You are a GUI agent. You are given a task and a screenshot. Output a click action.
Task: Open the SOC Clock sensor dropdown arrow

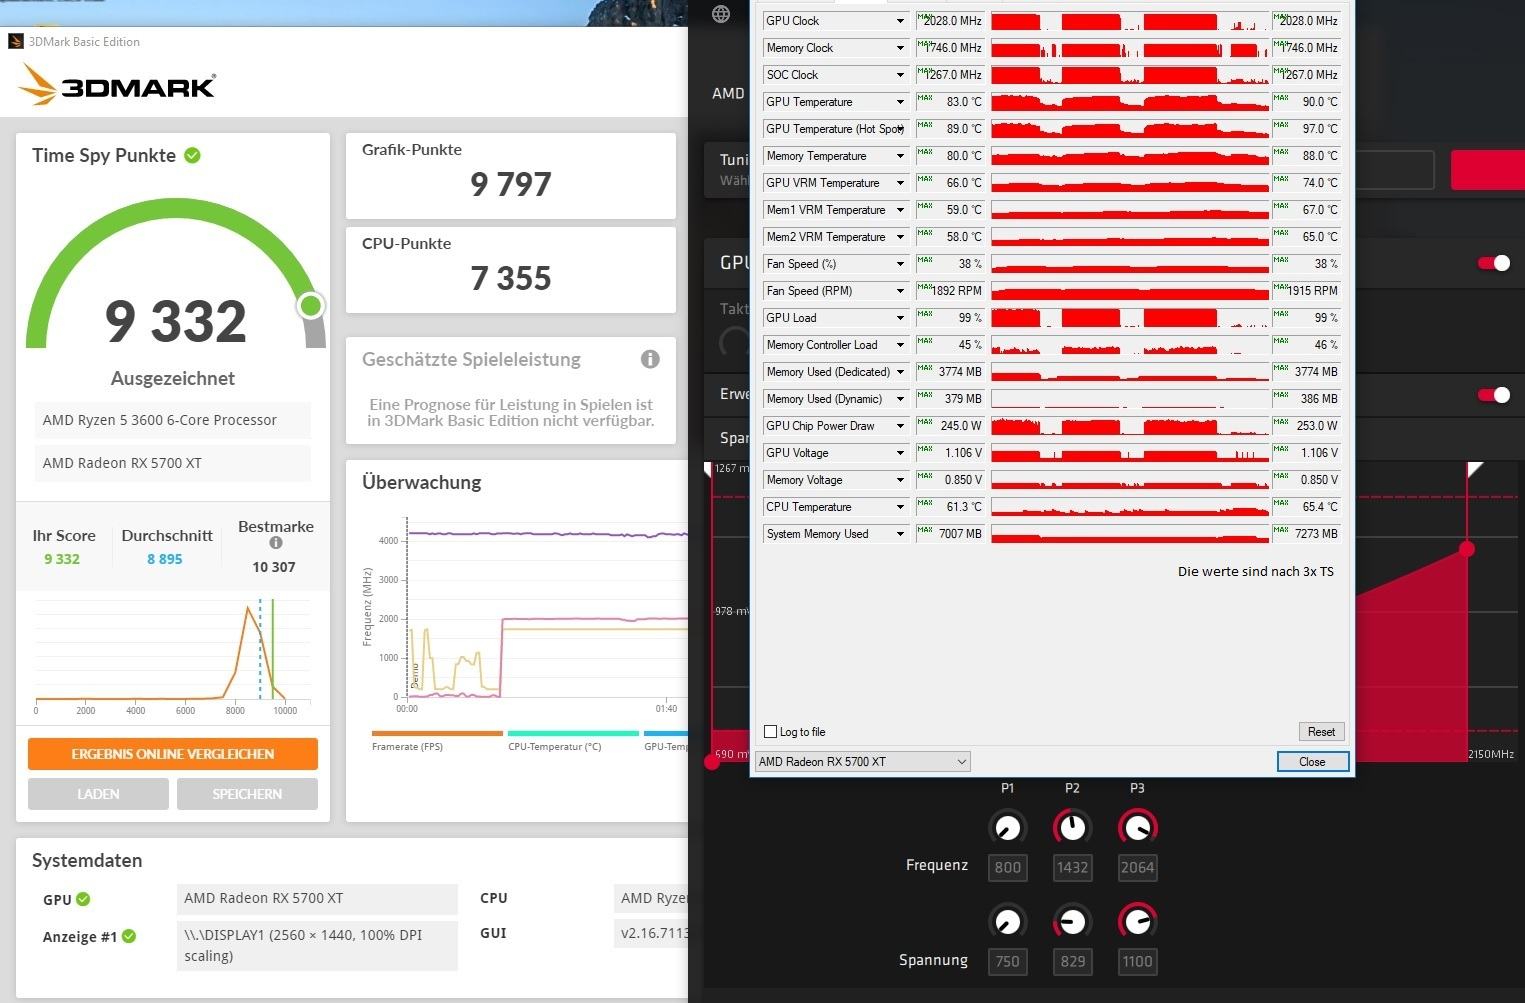[x=900, y=75]
